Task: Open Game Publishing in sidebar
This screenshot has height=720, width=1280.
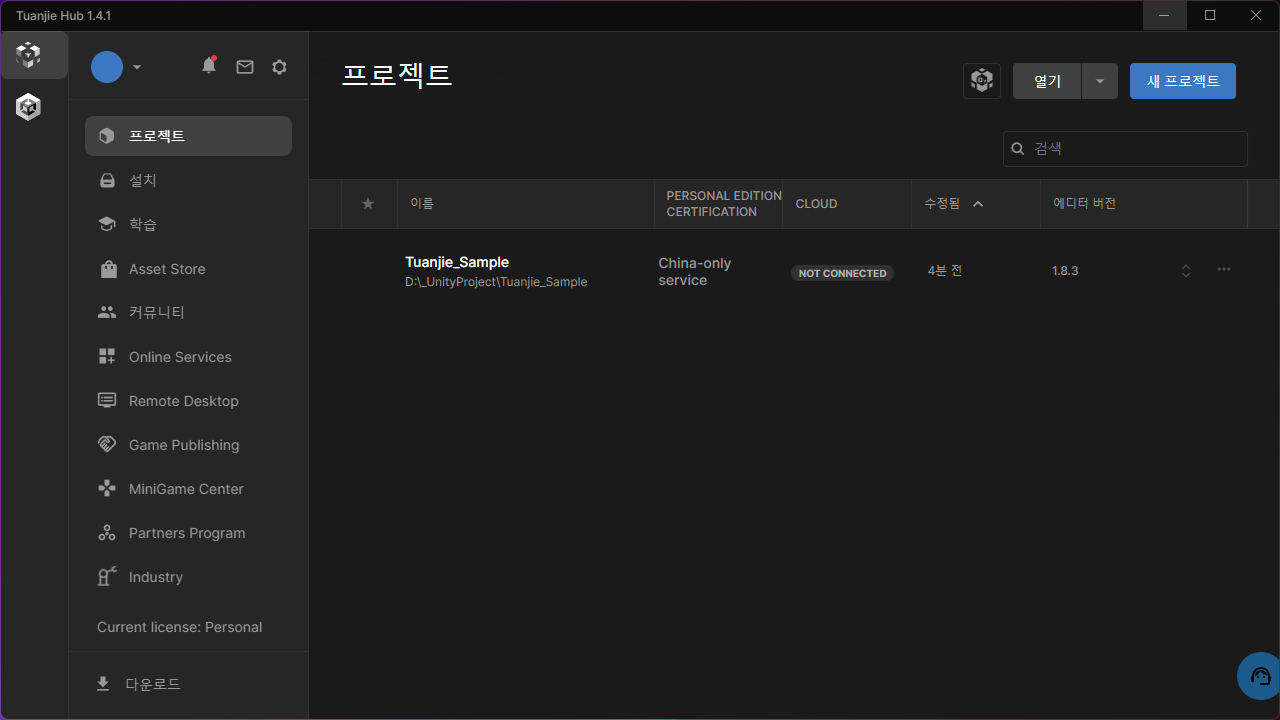Action: (188, 445)
